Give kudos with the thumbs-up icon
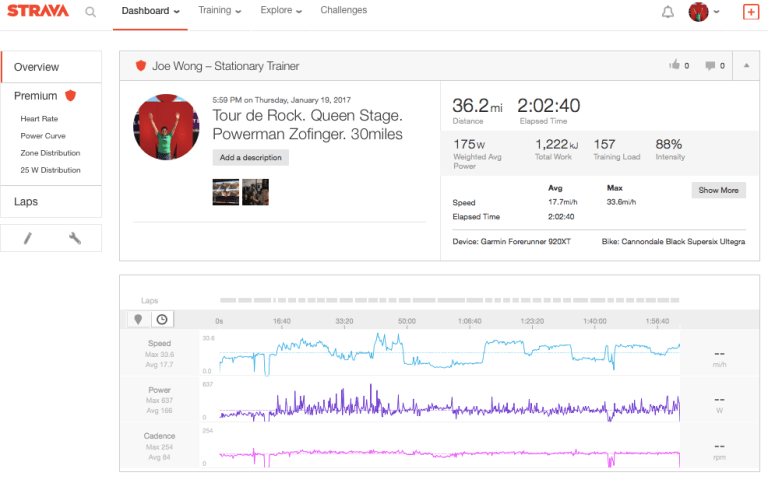 [x=674, y=66]
